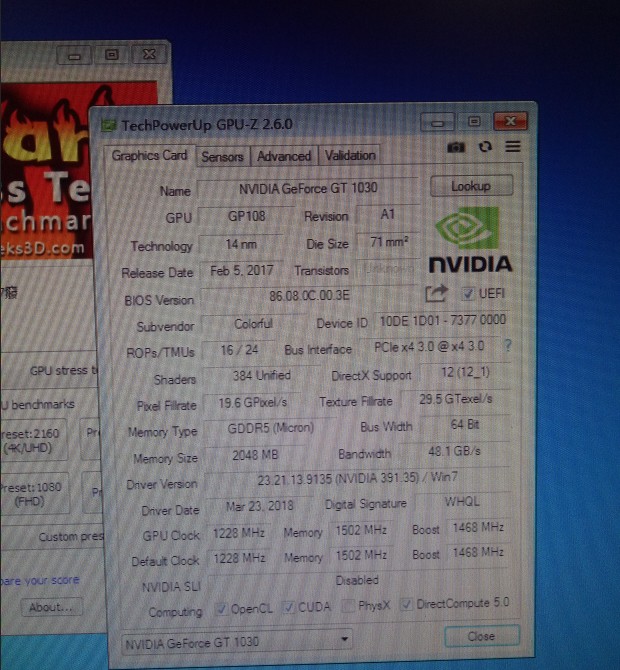The height and width of the screenshot is (670, 620).
Task: Click the Memory Type value GDDR5 (Micron)
Action: pos(271,428)
